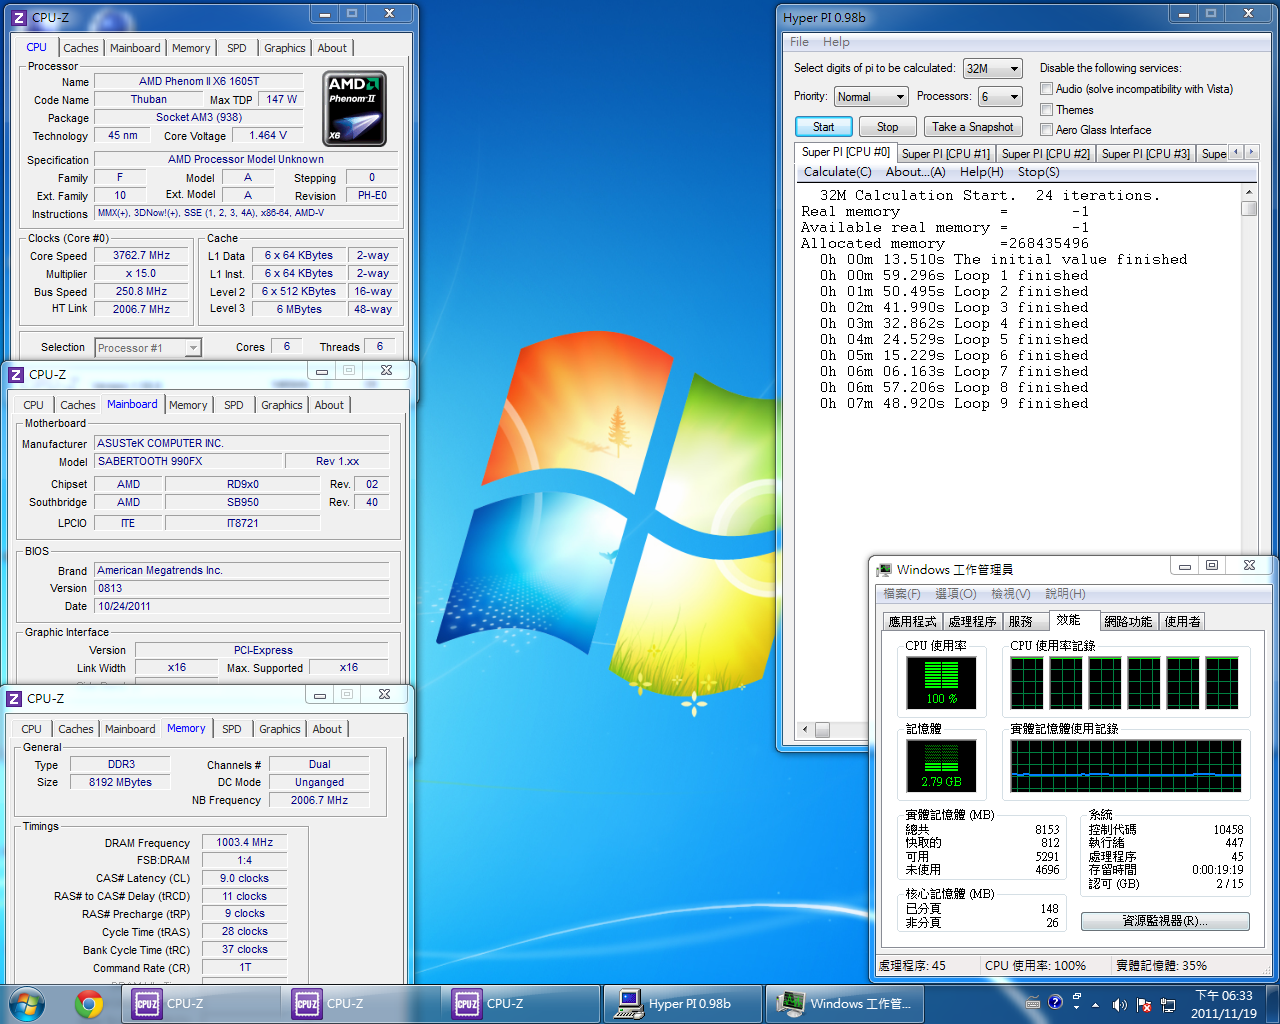Open 處理程序 tab in Task Manager
This screenshot has height=1024, width=1280.
point(972,621)
